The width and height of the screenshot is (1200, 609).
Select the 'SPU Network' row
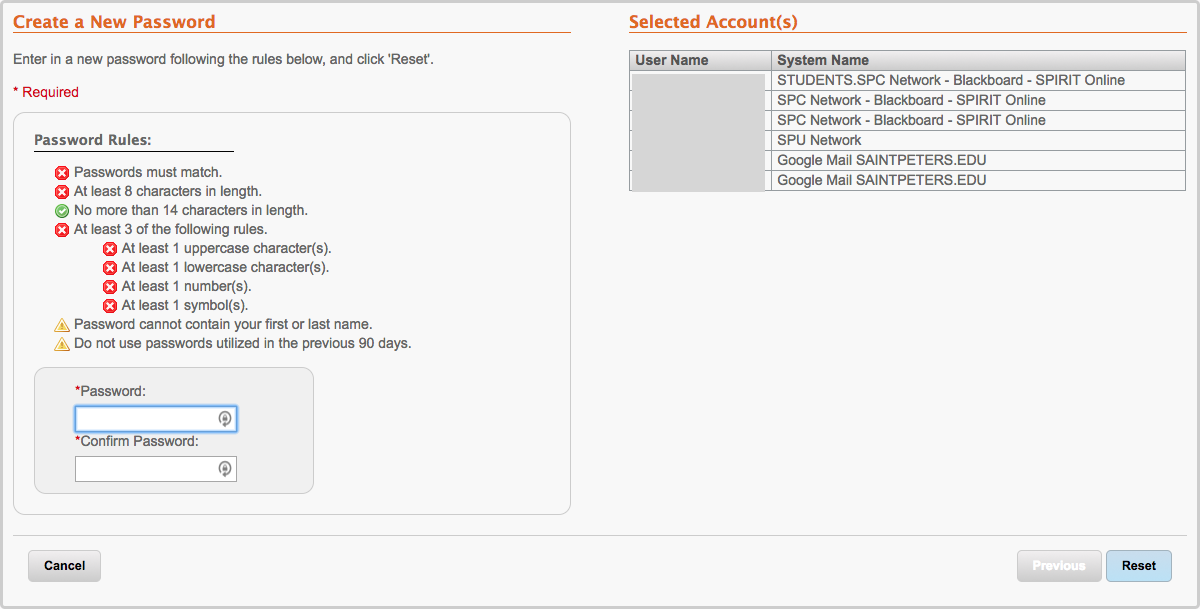tap(907, 140)
